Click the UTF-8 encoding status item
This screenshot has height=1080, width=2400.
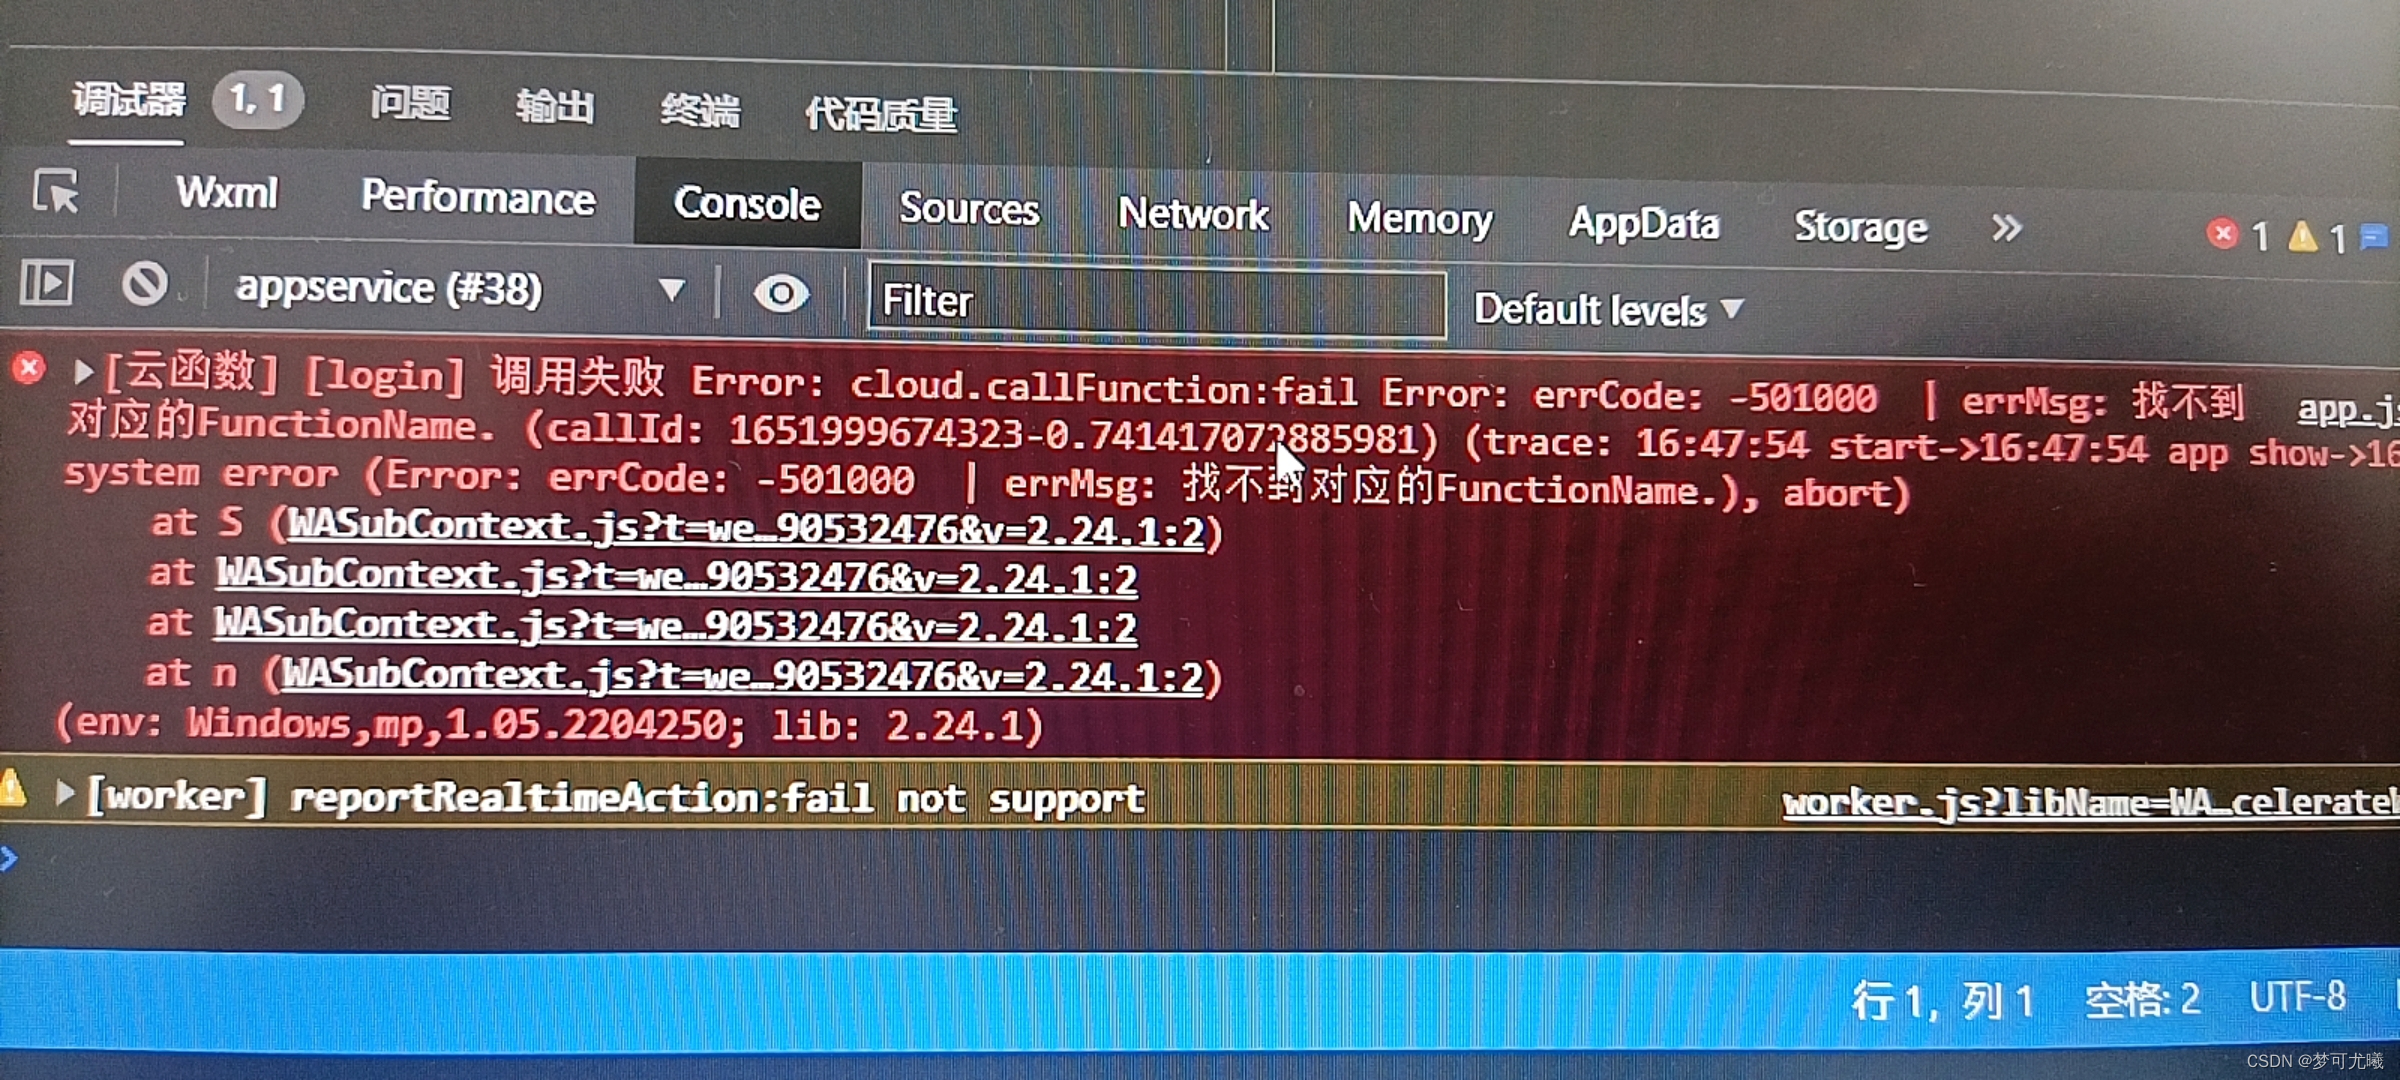coord(2297,996)
